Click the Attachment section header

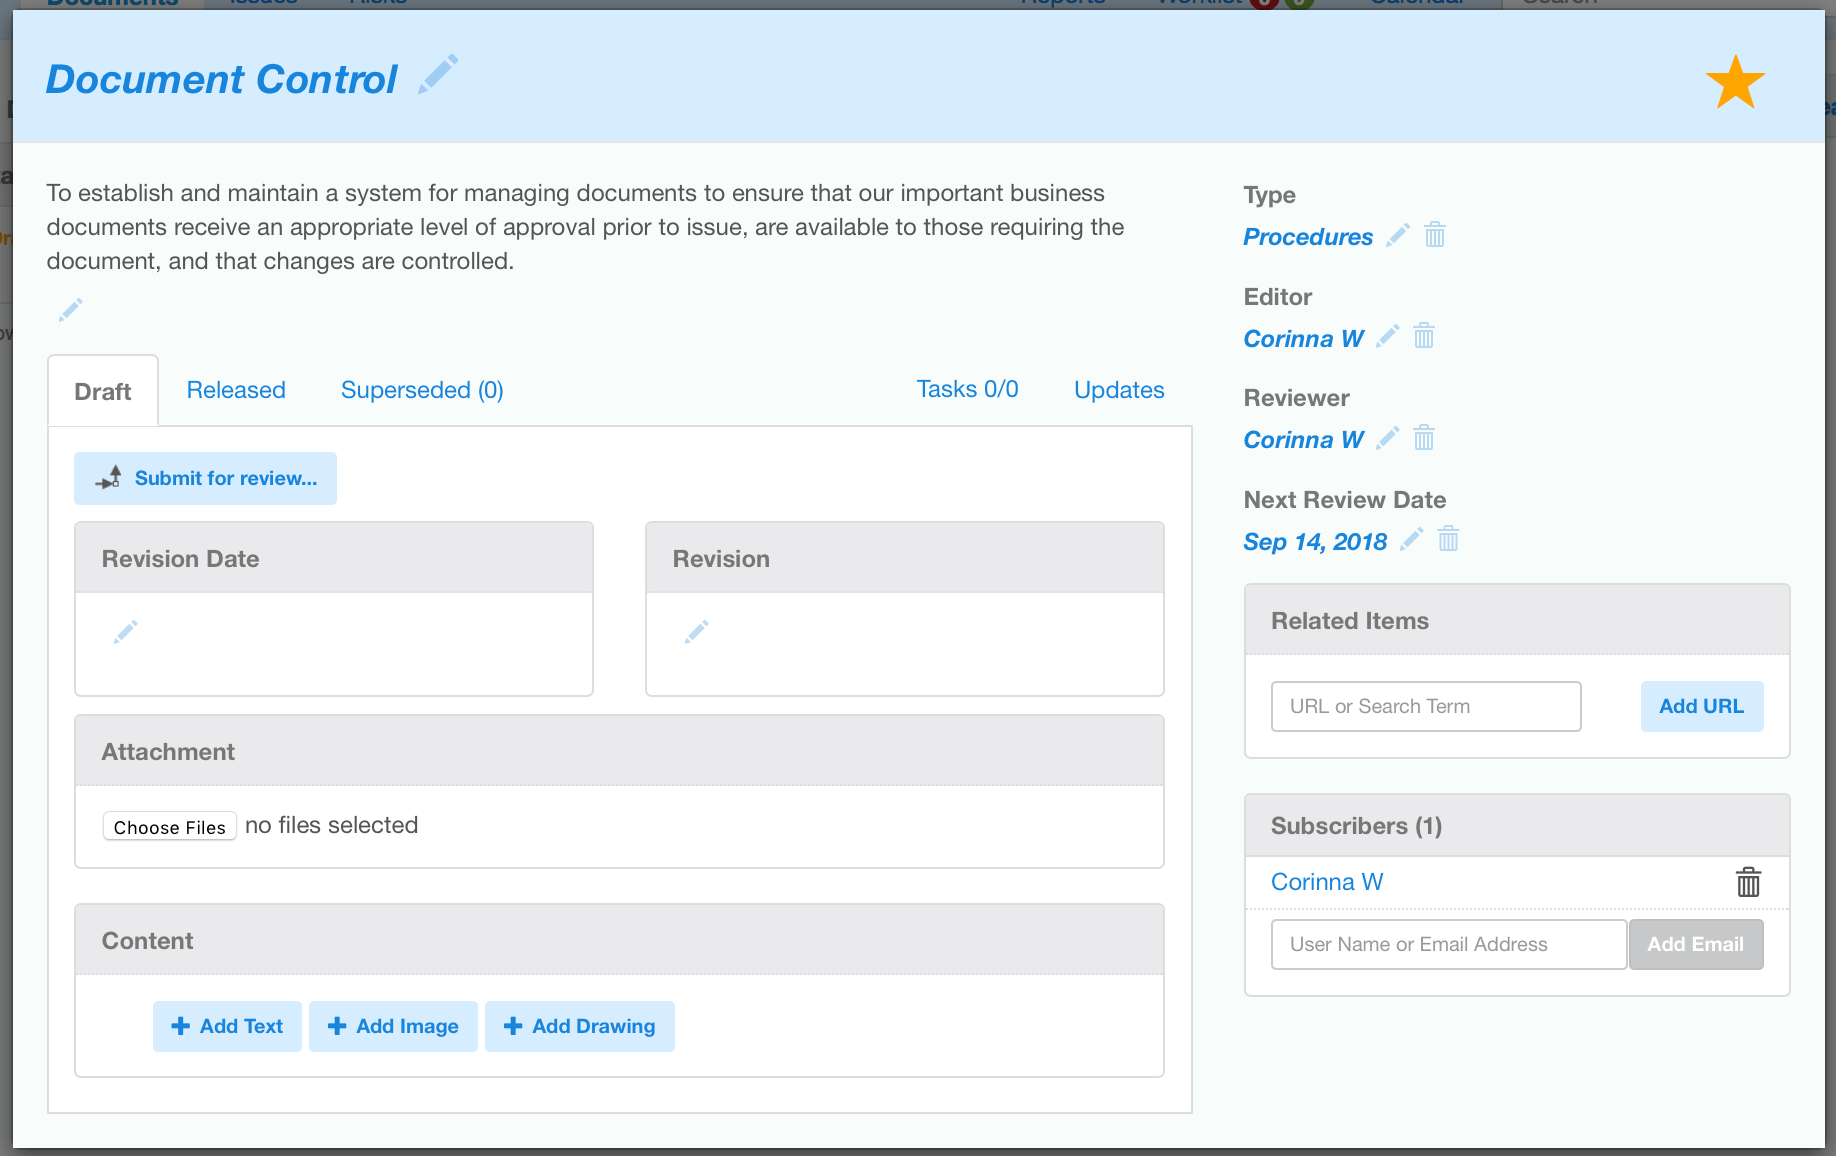(619, 751)
